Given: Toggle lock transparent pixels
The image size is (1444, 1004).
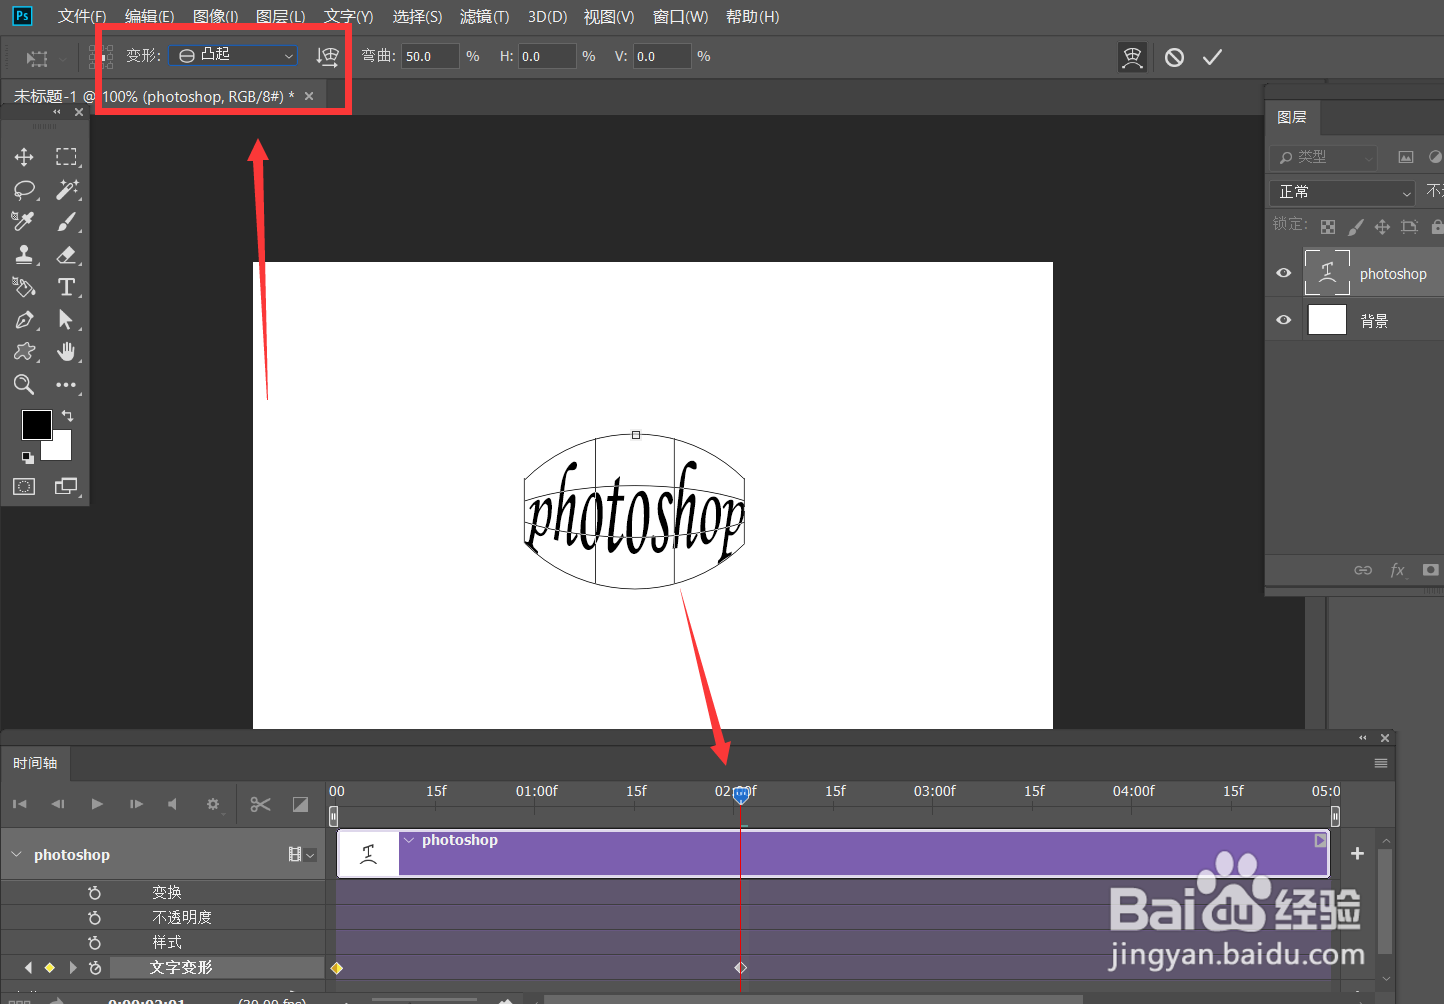Looking at the screenshot, I should [1328, 227].
